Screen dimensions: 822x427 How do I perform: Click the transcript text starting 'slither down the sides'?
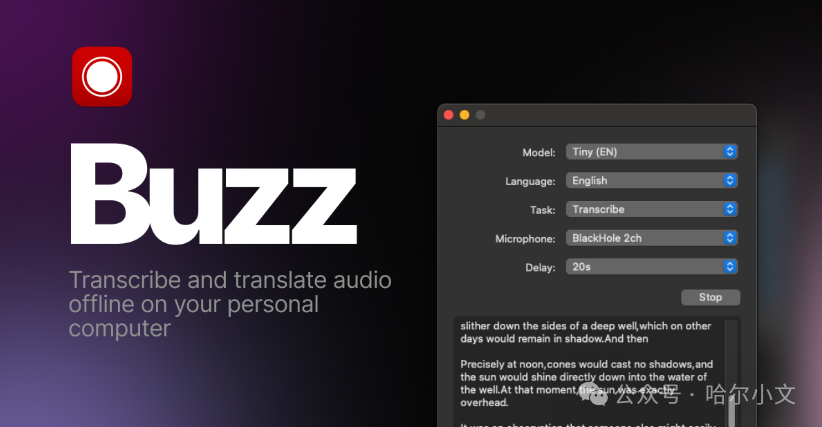pyautogui.click(x=586, y=332)
